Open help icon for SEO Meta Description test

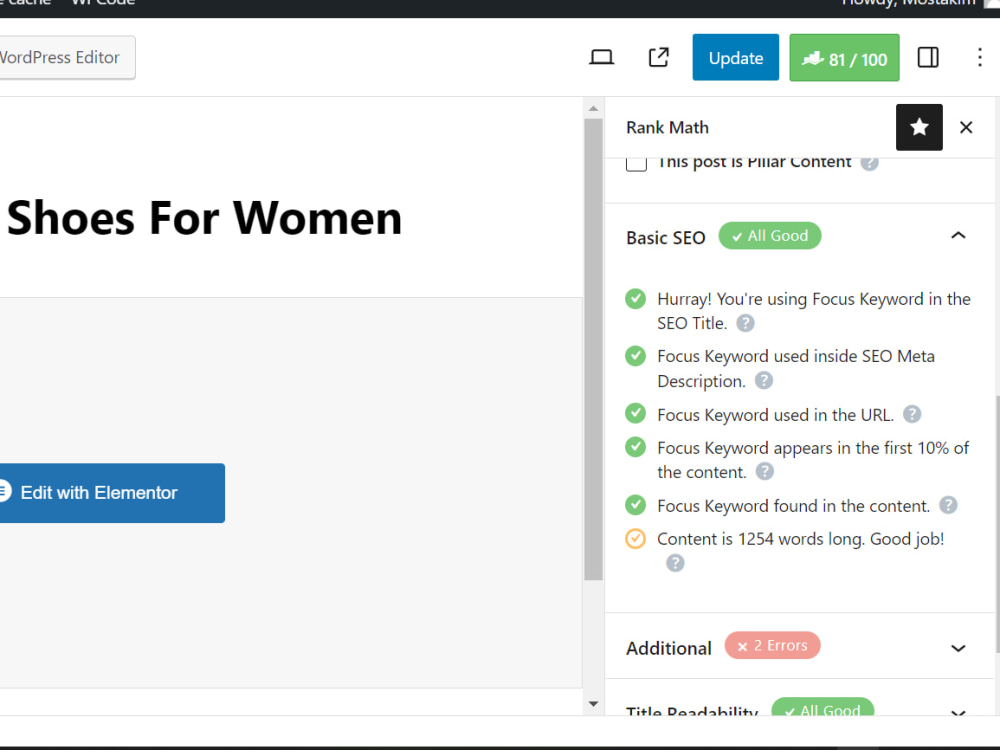click(x=763, y=381)
